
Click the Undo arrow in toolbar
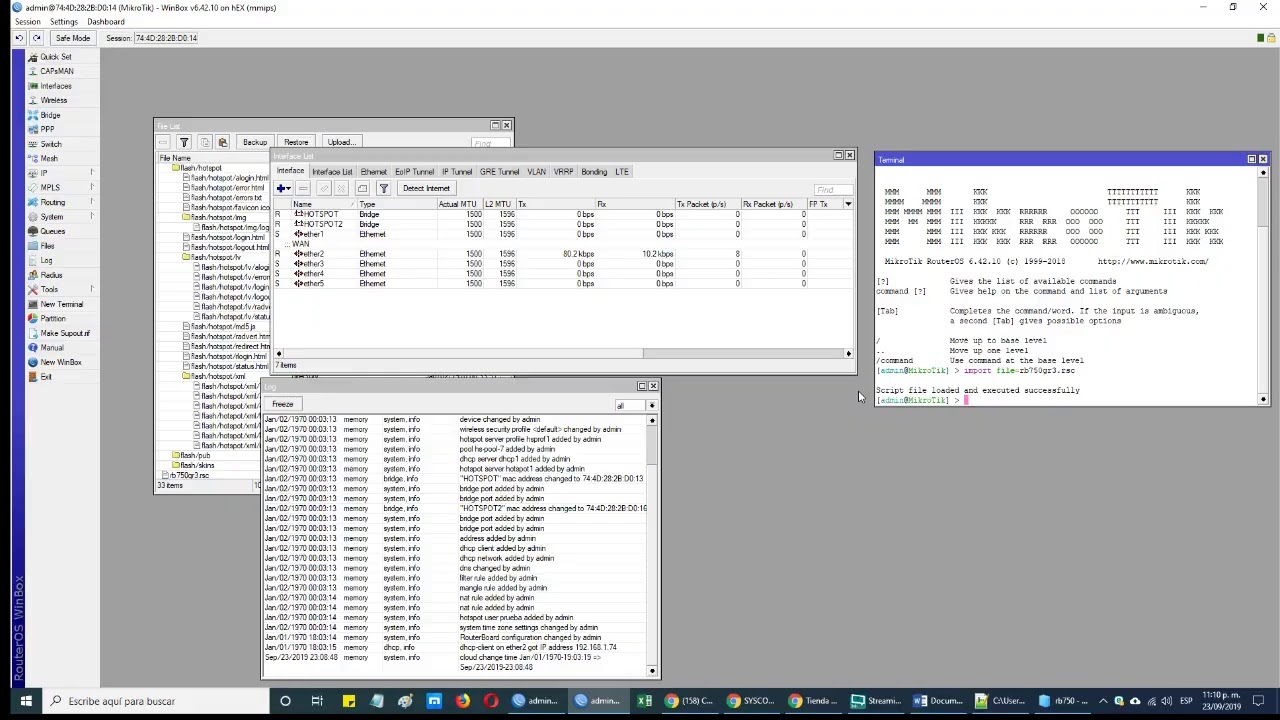pos(19,38)
